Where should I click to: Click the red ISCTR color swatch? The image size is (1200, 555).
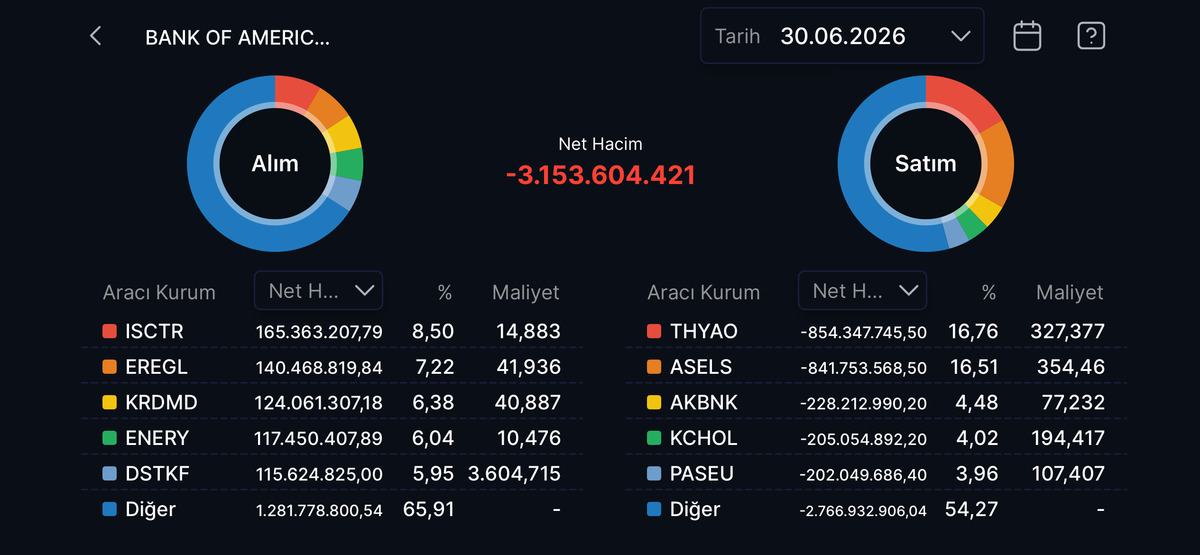tap(110, 331)
